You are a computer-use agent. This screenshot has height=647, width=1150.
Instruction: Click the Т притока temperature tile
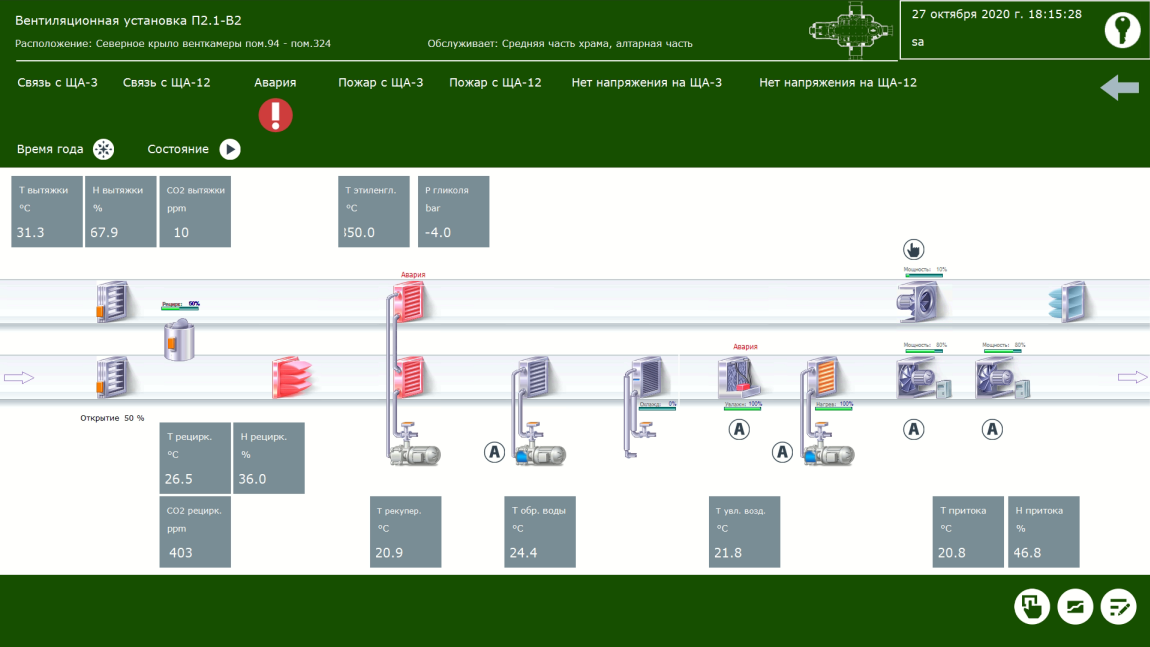(967, 532)
